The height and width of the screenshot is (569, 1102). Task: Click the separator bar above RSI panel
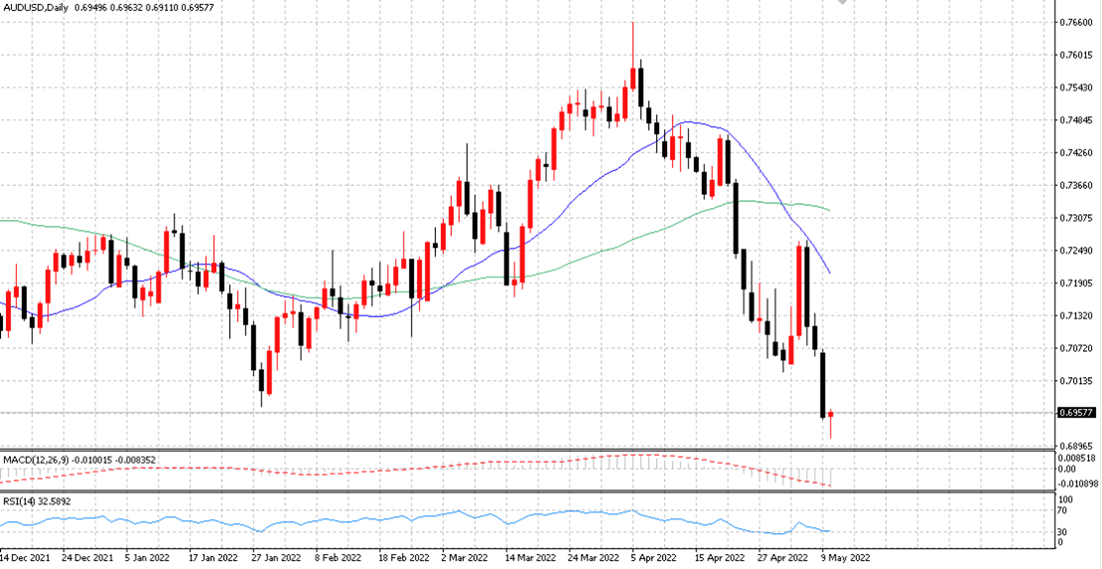pyautogui.click(x=527, y=492)
